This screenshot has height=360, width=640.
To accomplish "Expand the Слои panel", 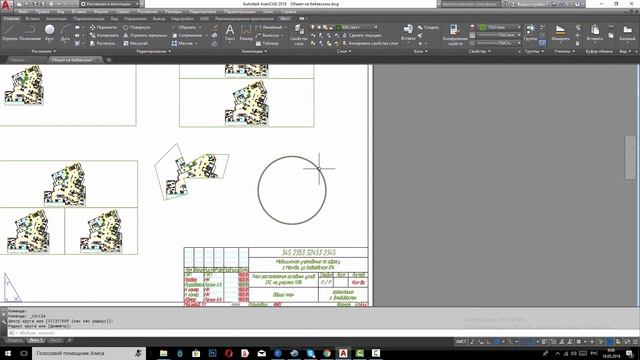I will point(344,51).
